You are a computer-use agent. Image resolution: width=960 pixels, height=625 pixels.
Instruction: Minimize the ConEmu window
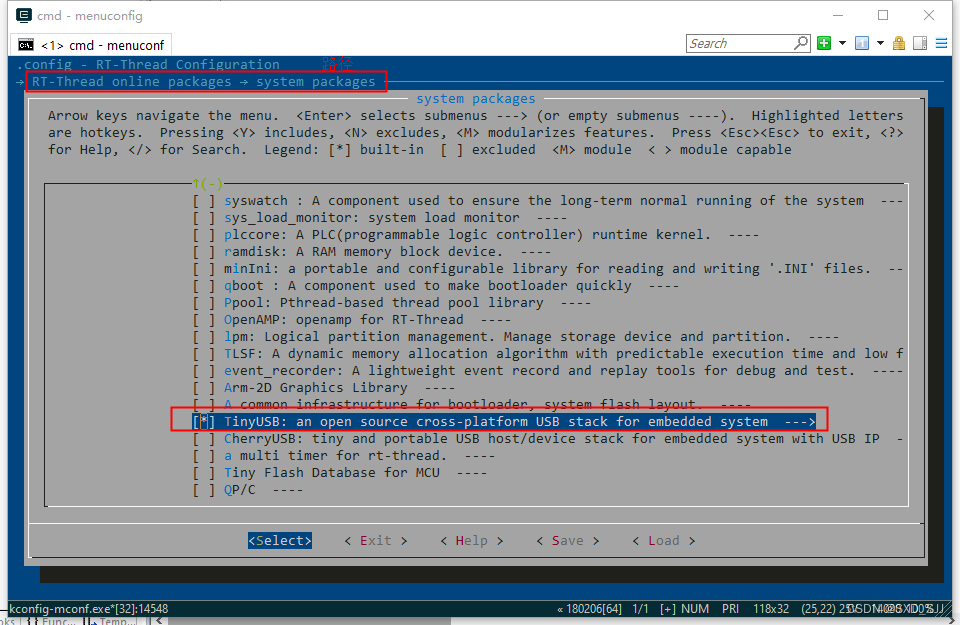pos(838,15)
